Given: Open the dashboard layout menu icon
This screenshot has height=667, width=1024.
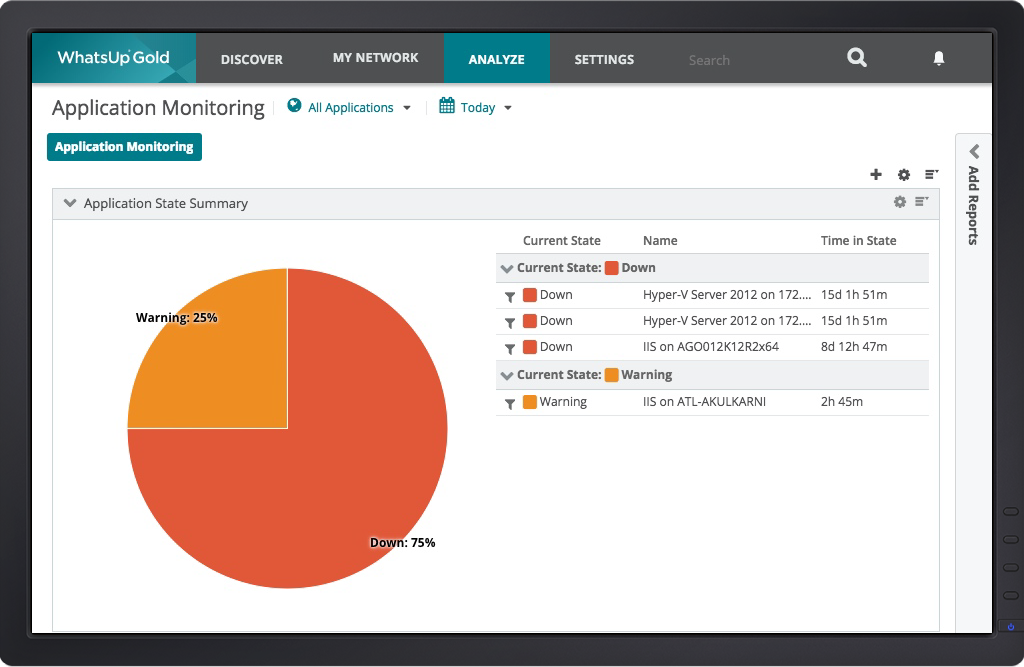Looking at the screenshot, I should pyautogui.click(x=932, y=174).
